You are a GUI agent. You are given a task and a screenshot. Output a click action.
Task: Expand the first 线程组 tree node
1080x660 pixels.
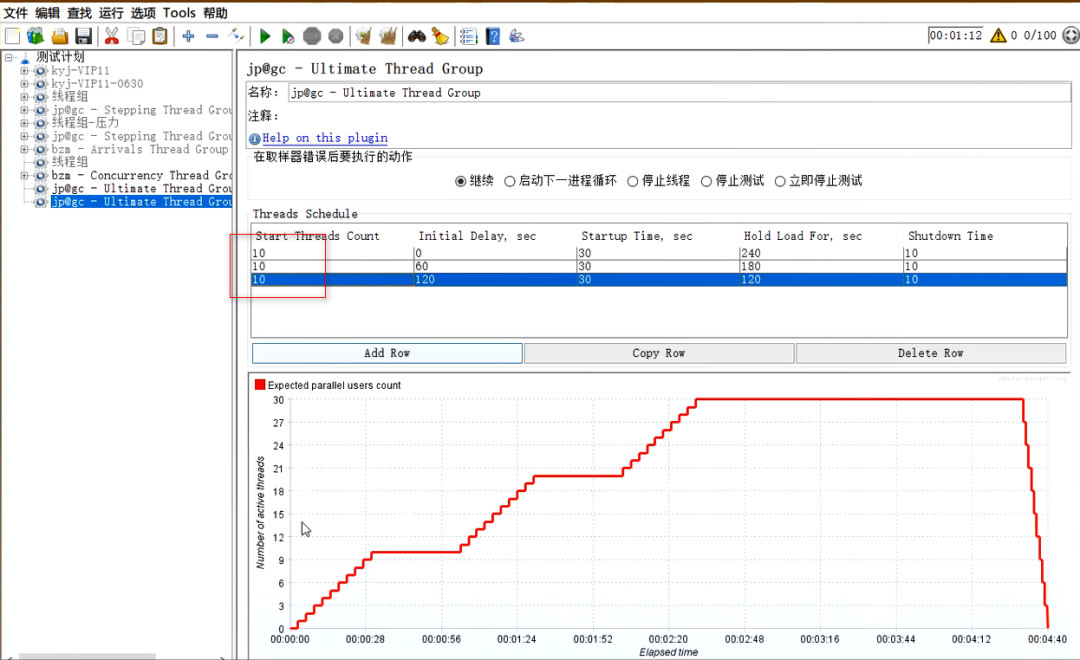(24, 96)
